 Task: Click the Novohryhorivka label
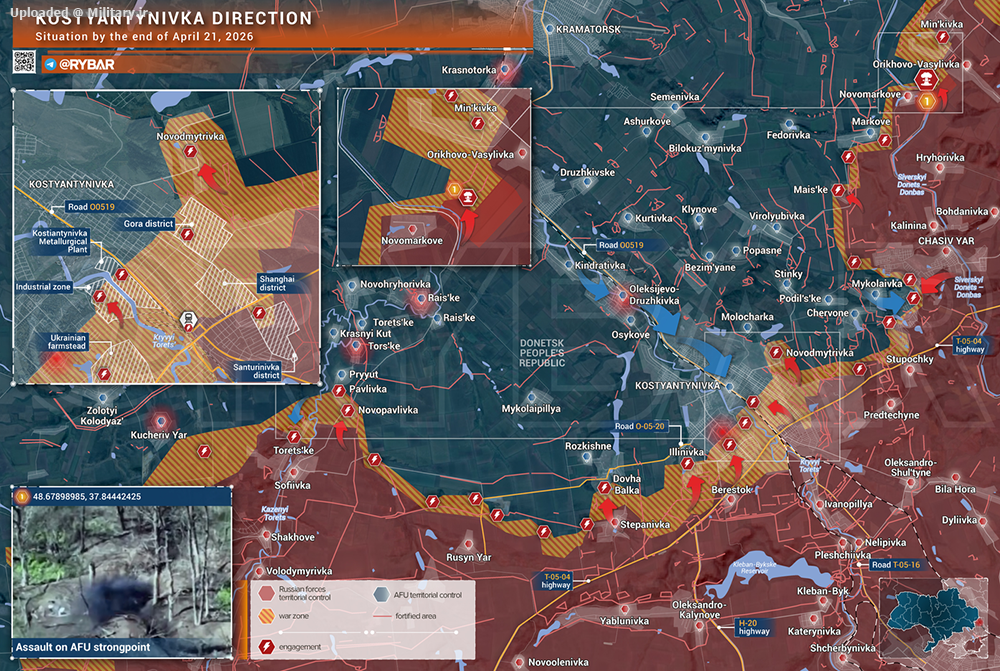(395, 284)
